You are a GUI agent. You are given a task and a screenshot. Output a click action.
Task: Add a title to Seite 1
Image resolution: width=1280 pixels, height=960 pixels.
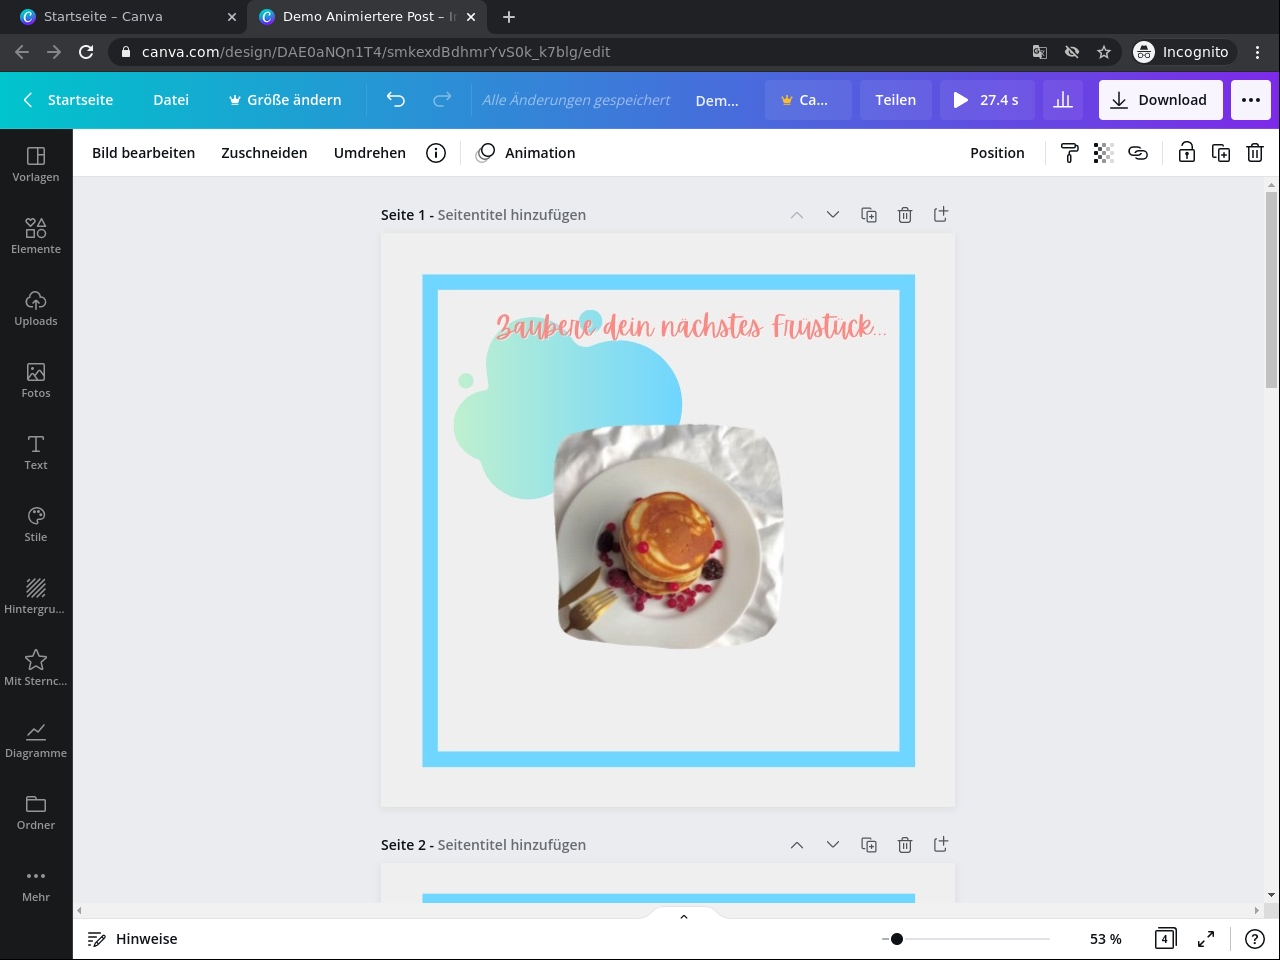pos(512,215)
